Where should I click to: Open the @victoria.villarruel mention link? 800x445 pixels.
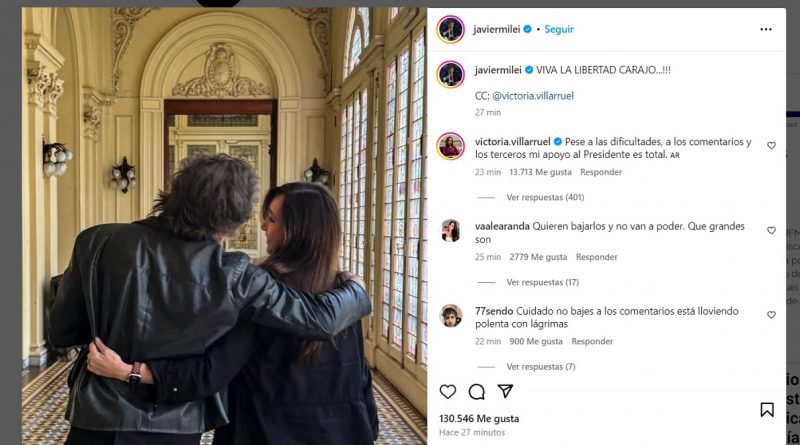tap(533, 95)
